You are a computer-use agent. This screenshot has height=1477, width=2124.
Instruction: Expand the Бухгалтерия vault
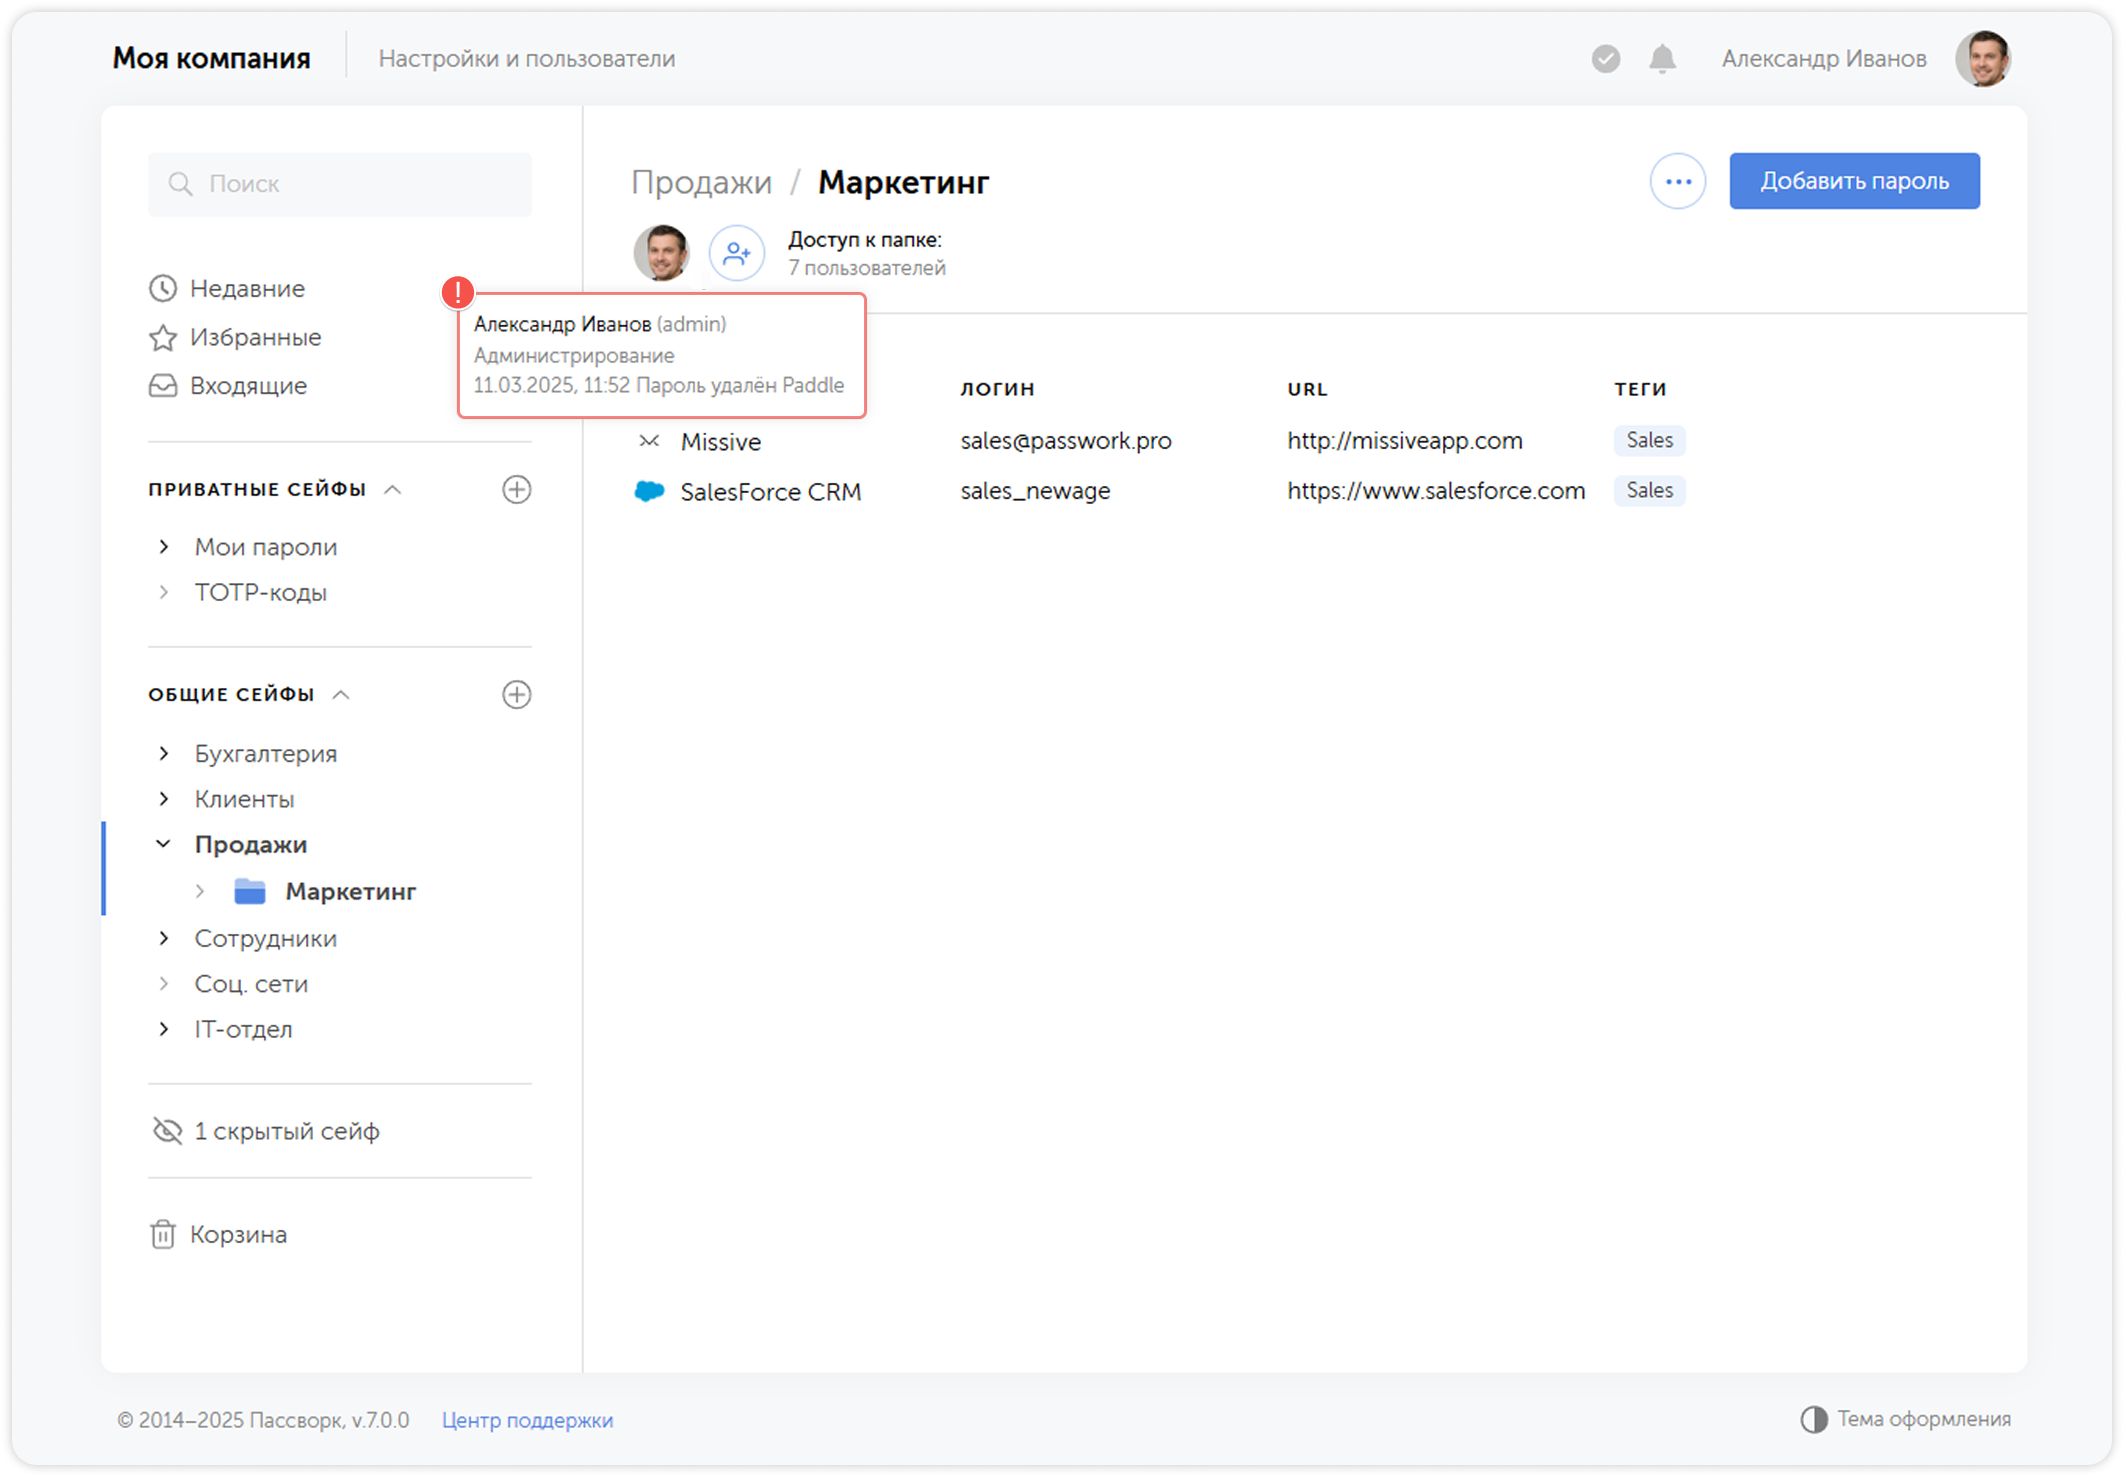(x=164, y=753)
